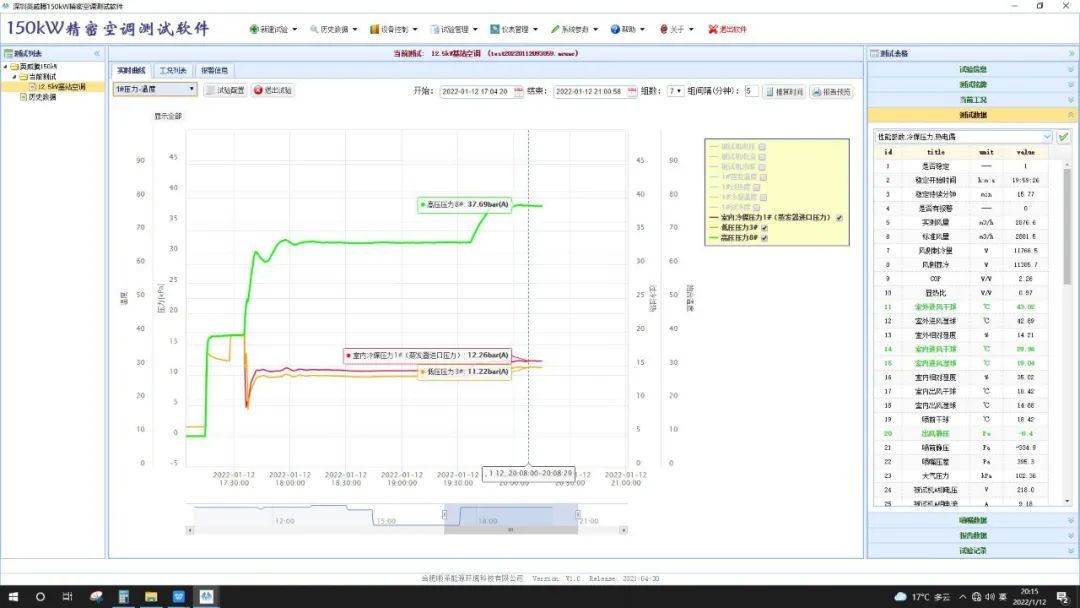The height and width of the screenshot is (608, 1080).
Task: Untick the 室内冷媒压力1# legend checkbox
Action: tap(840, 218)
